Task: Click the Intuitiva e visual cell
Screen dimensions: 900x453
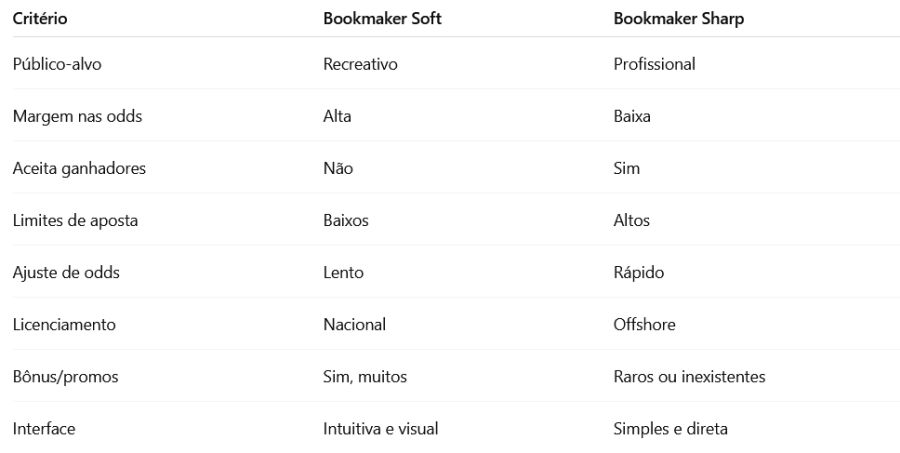Action: tap(381, 429)
